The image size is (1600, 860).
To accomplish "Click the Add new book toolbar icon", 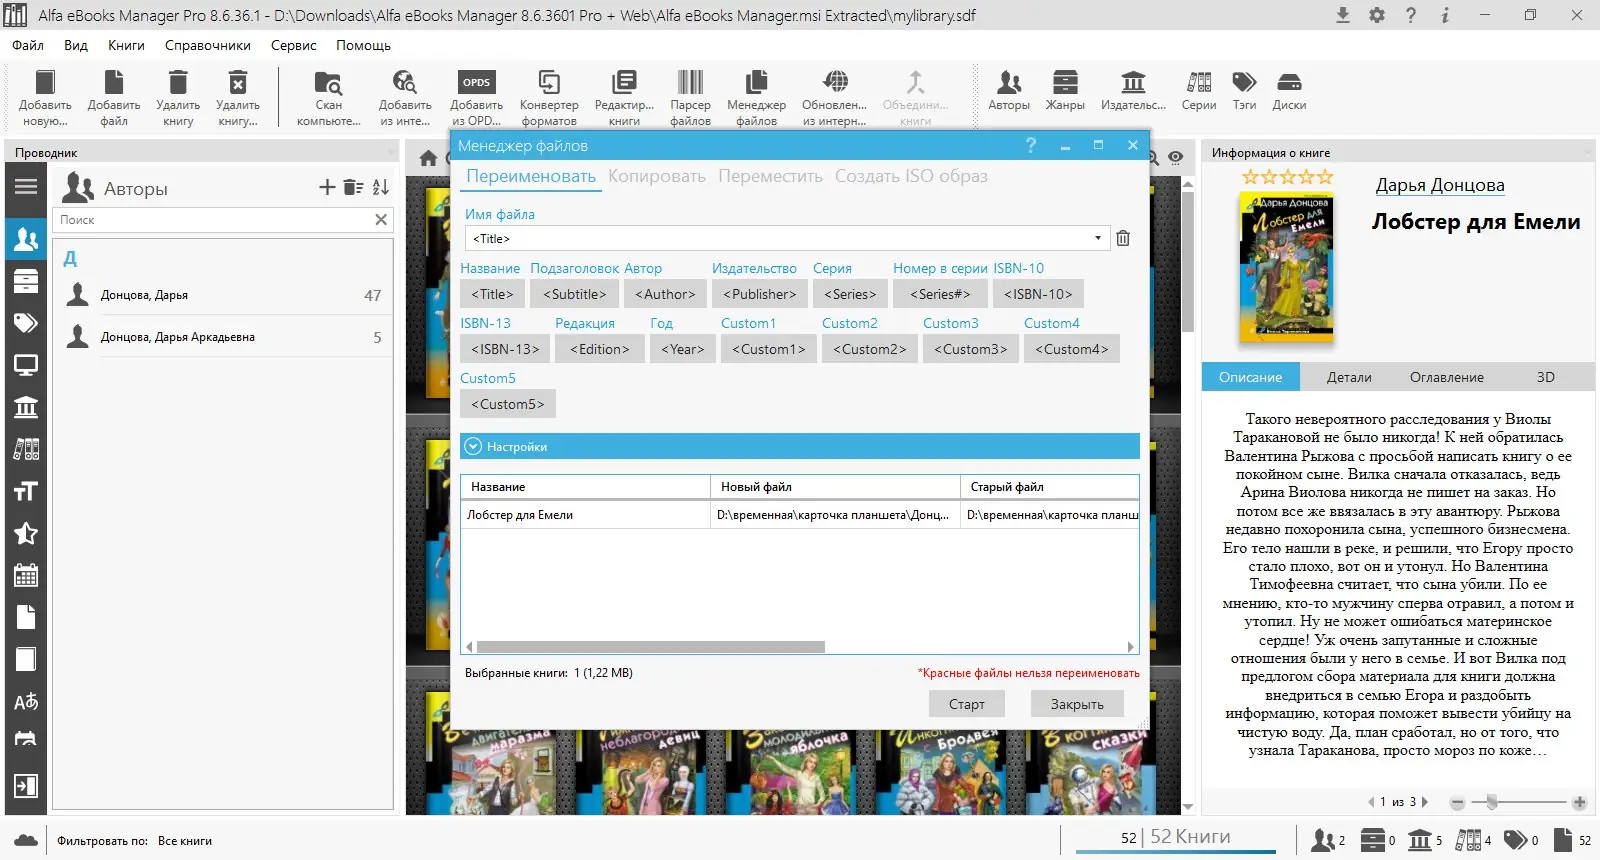I will click(x=45, y=82).
